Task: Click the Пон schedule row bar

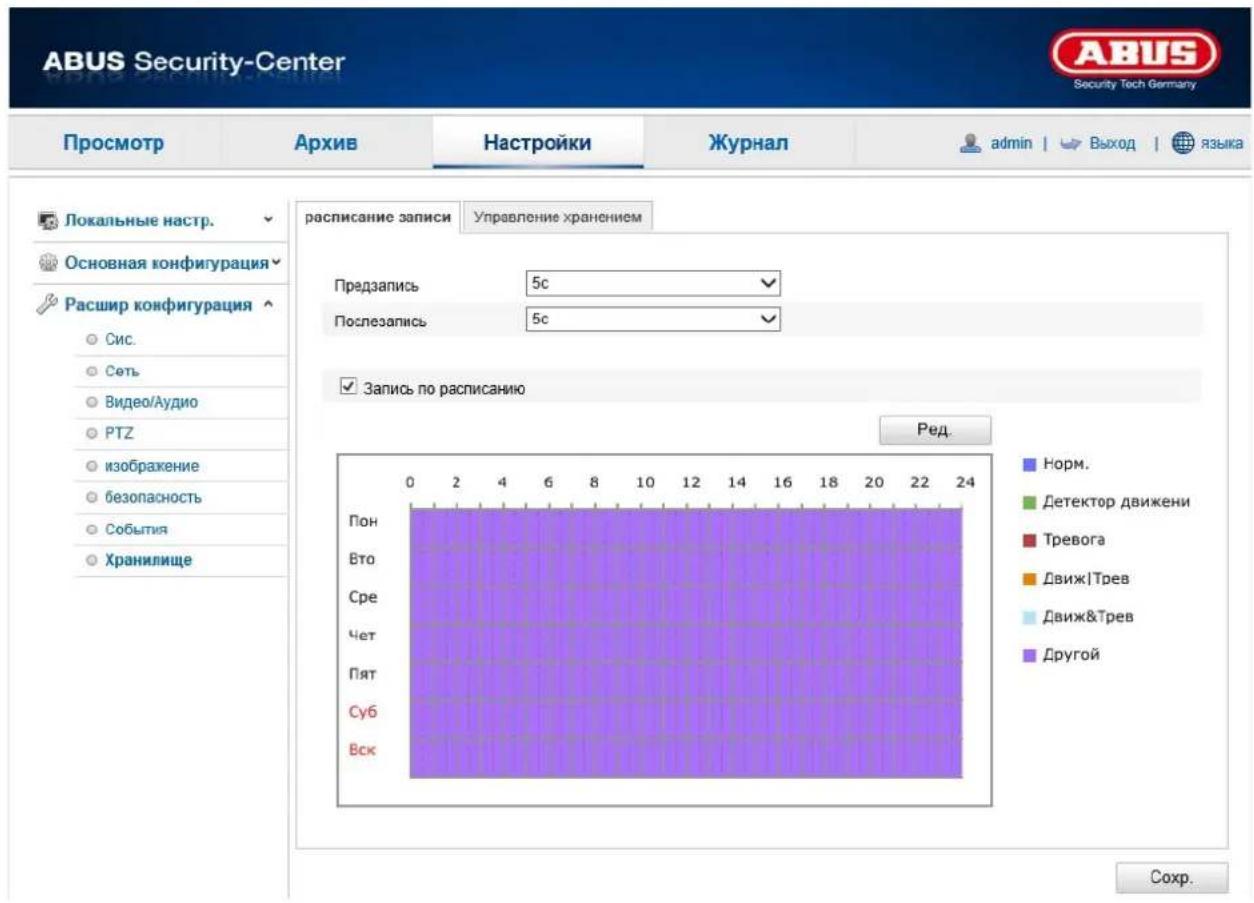Action: pos(686,528)
